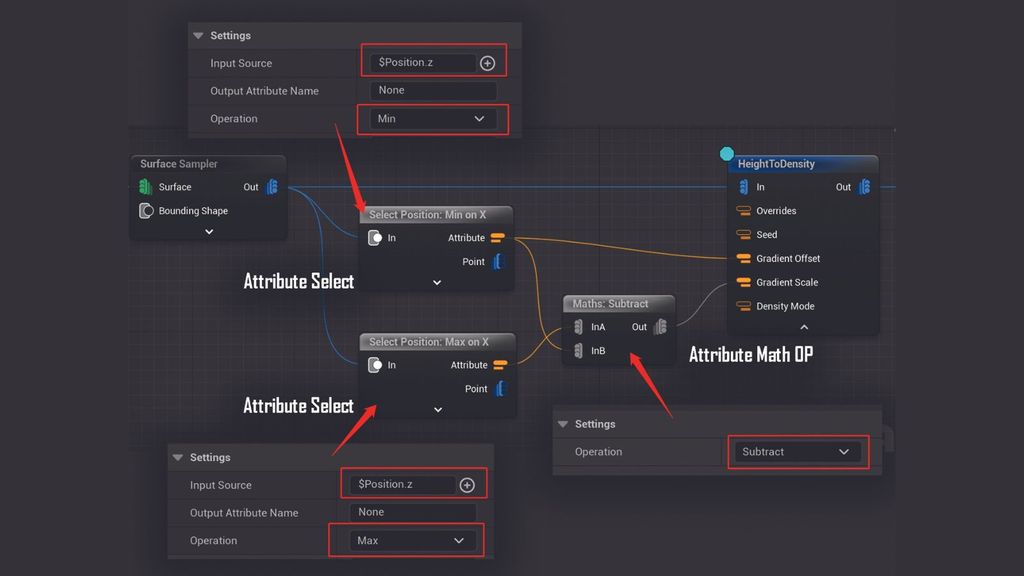Toggle the Density Mode override on HeightToDensity

coord(744,306)
